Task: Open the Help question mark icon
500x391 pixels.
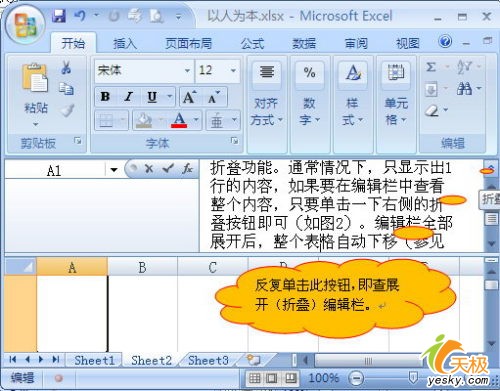Action: click(445, 41)
